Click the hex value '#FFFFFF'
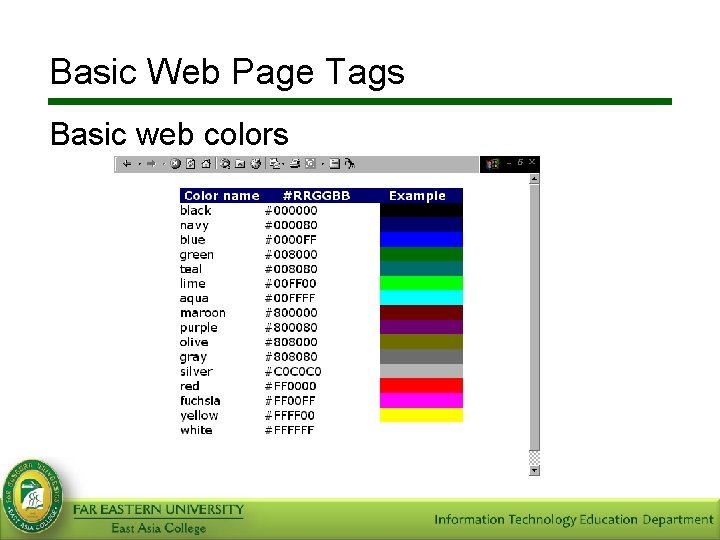 [290, 430]
